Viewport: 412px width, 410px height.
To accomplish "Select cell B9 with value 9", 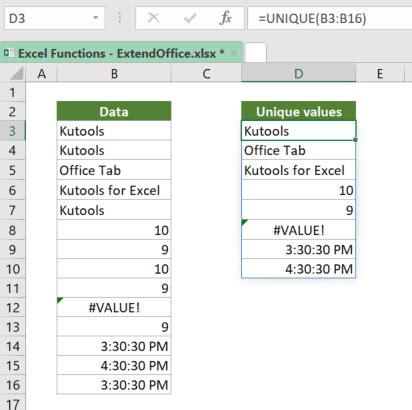I will pyautogui.click(x=114, y=249).
